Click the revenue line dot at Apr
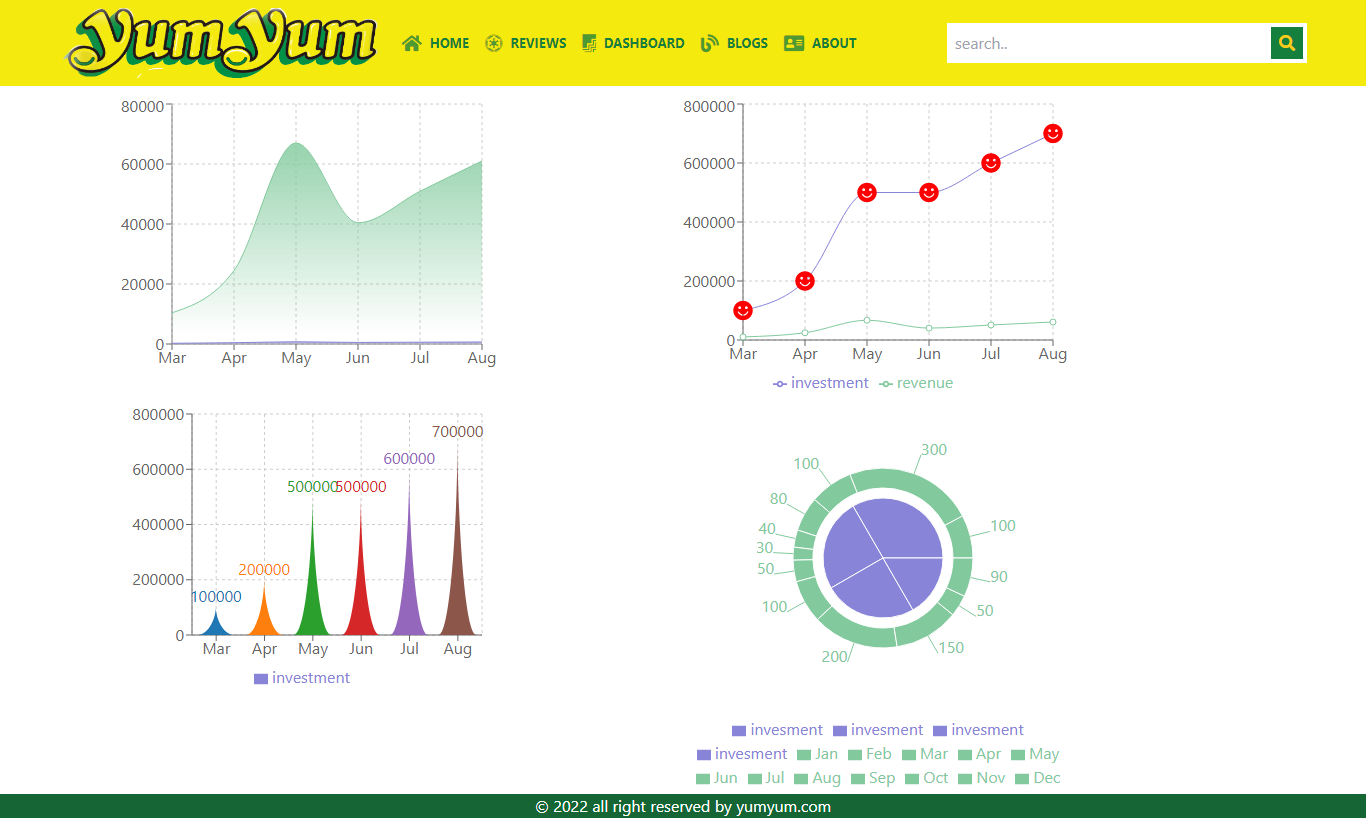This screenshot has height=818, width=1366. click(x=805, y=333)
